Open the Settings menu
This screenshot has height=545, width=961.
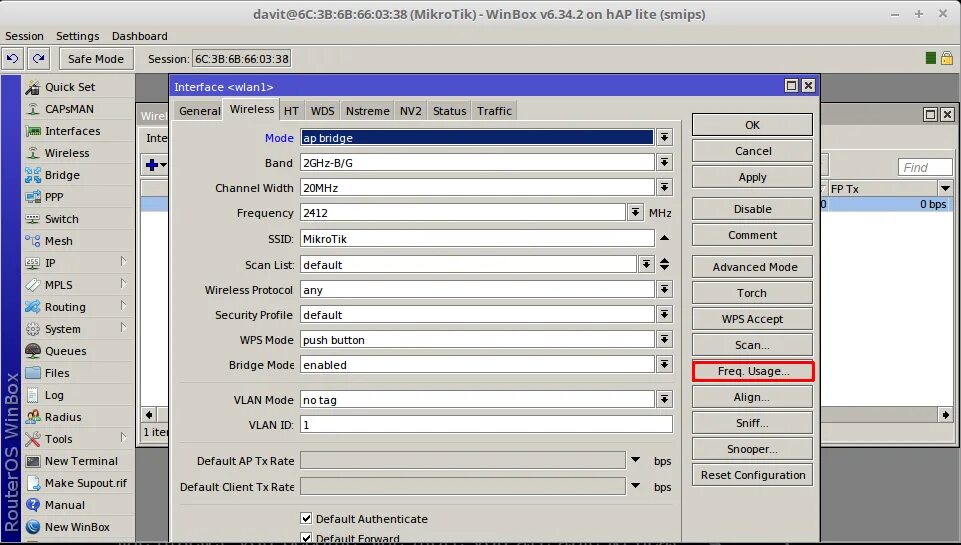pos(77,36)
